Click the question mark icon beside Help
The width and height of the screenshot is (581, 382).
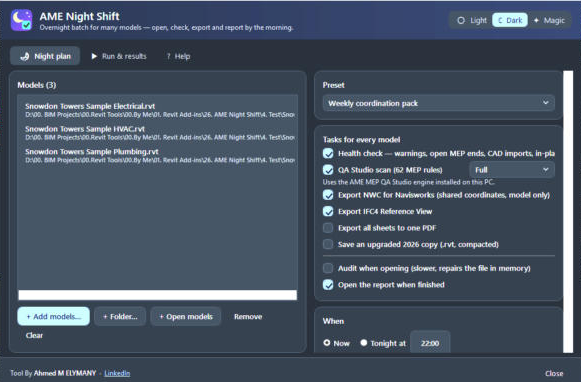[168, 56]
